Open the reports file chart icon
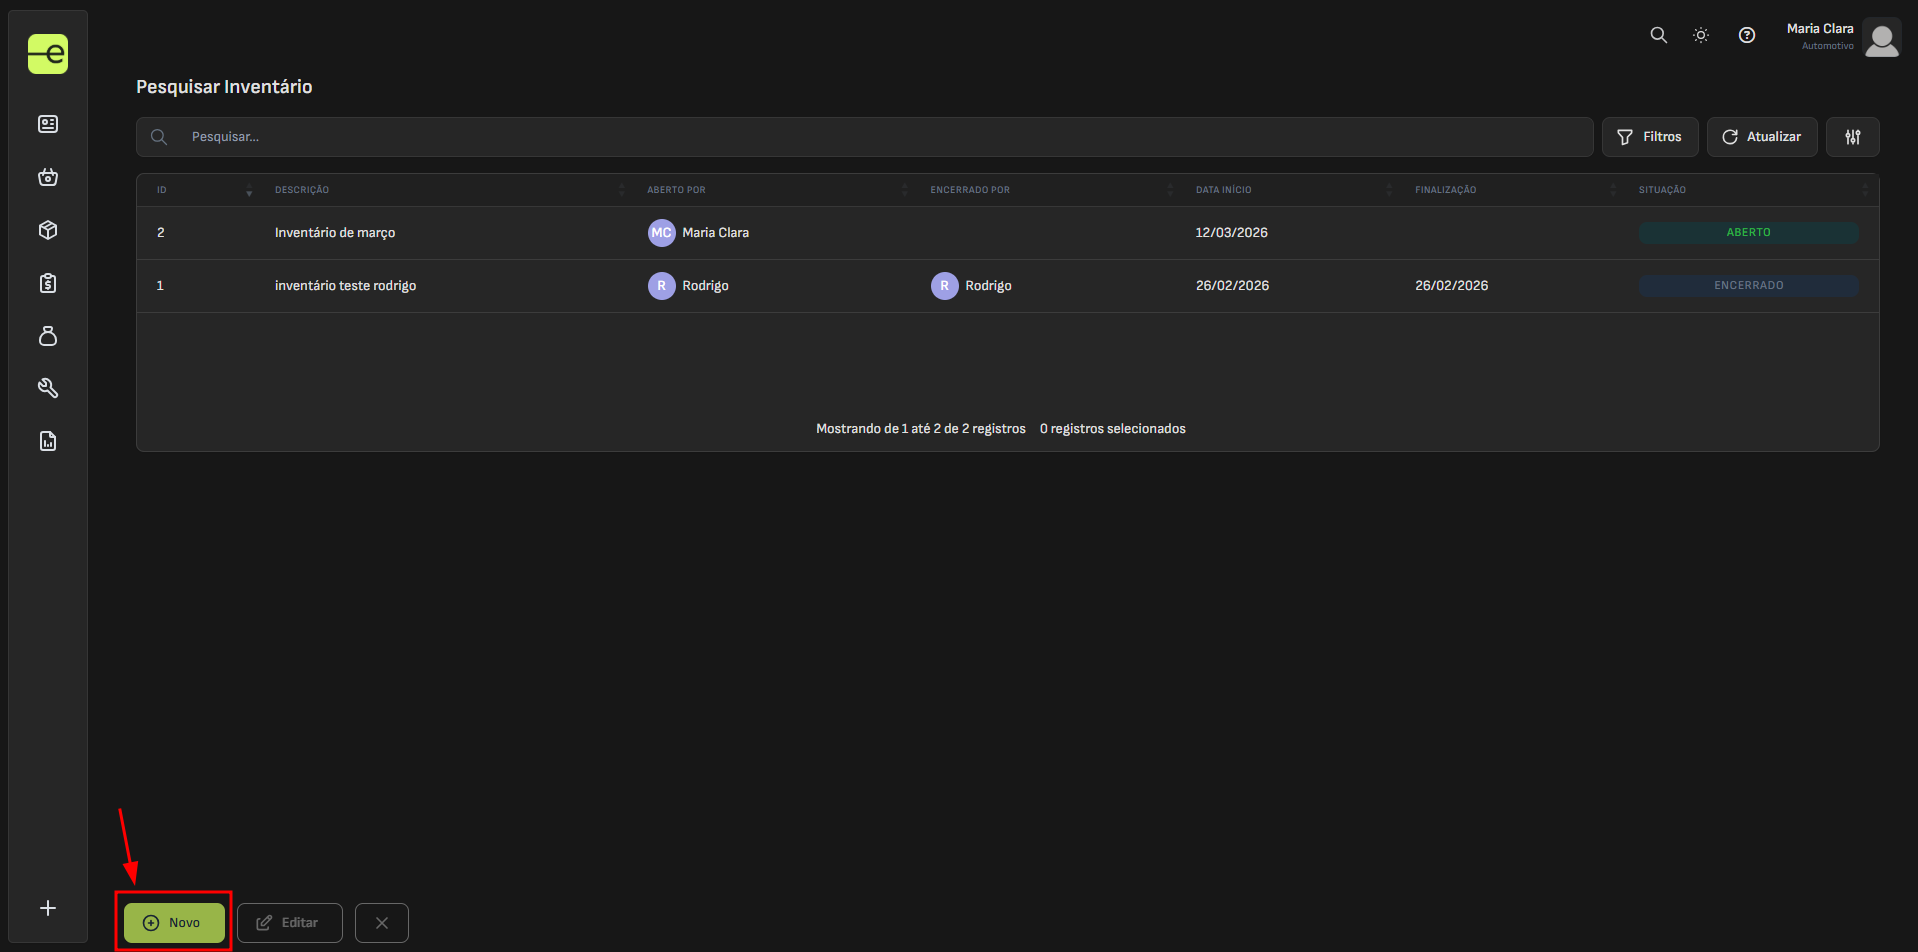This screenshot has width=1918, height=952. coord(48,441)
